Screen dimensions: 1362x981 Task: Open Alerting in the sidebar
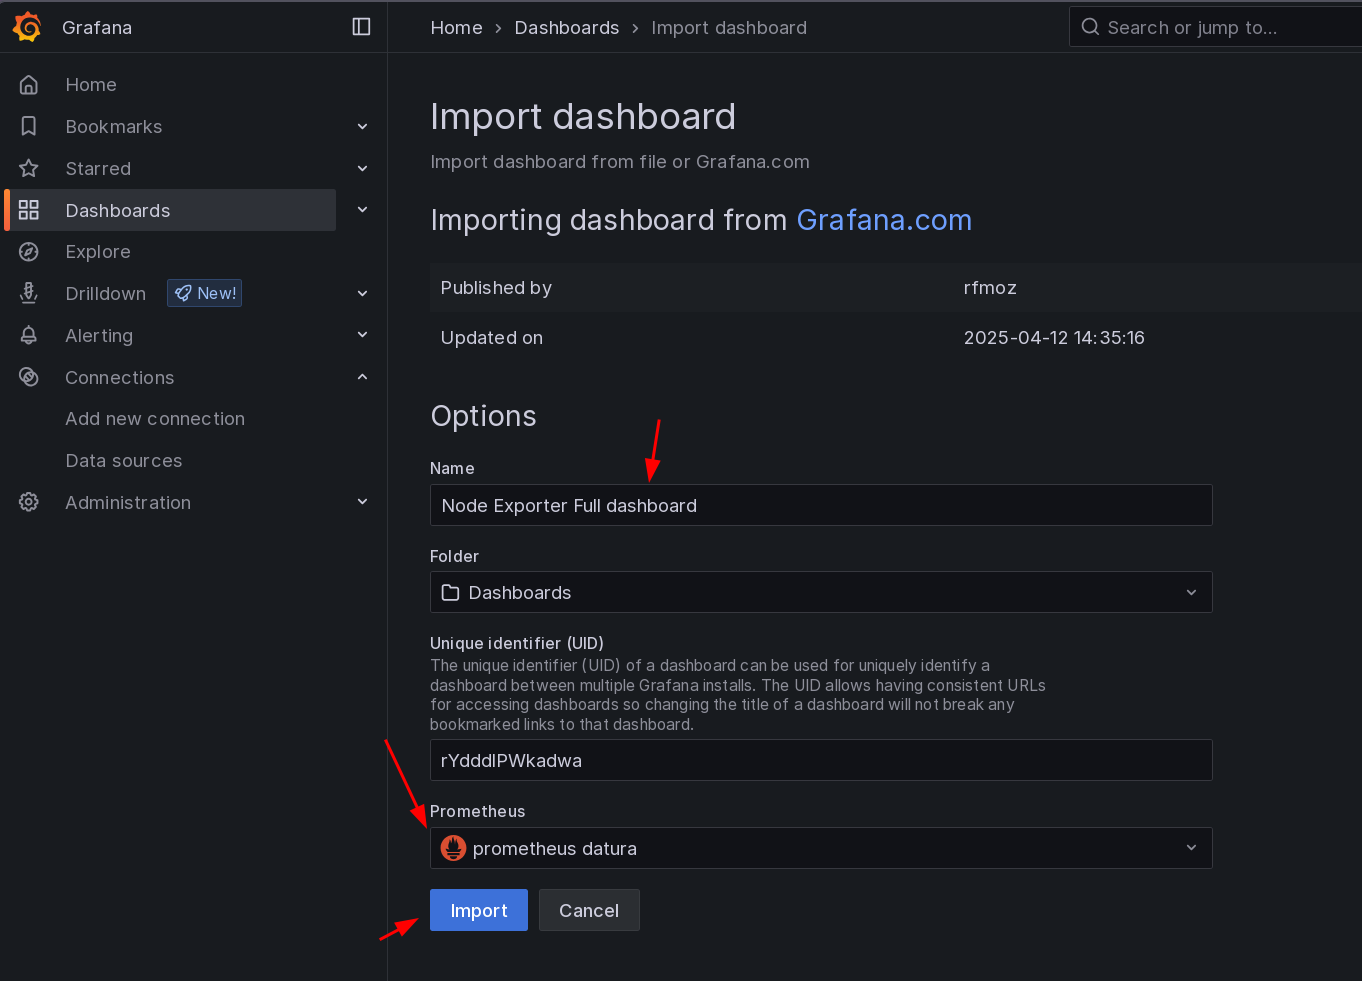pyautogui.click(x=99, y=336)
